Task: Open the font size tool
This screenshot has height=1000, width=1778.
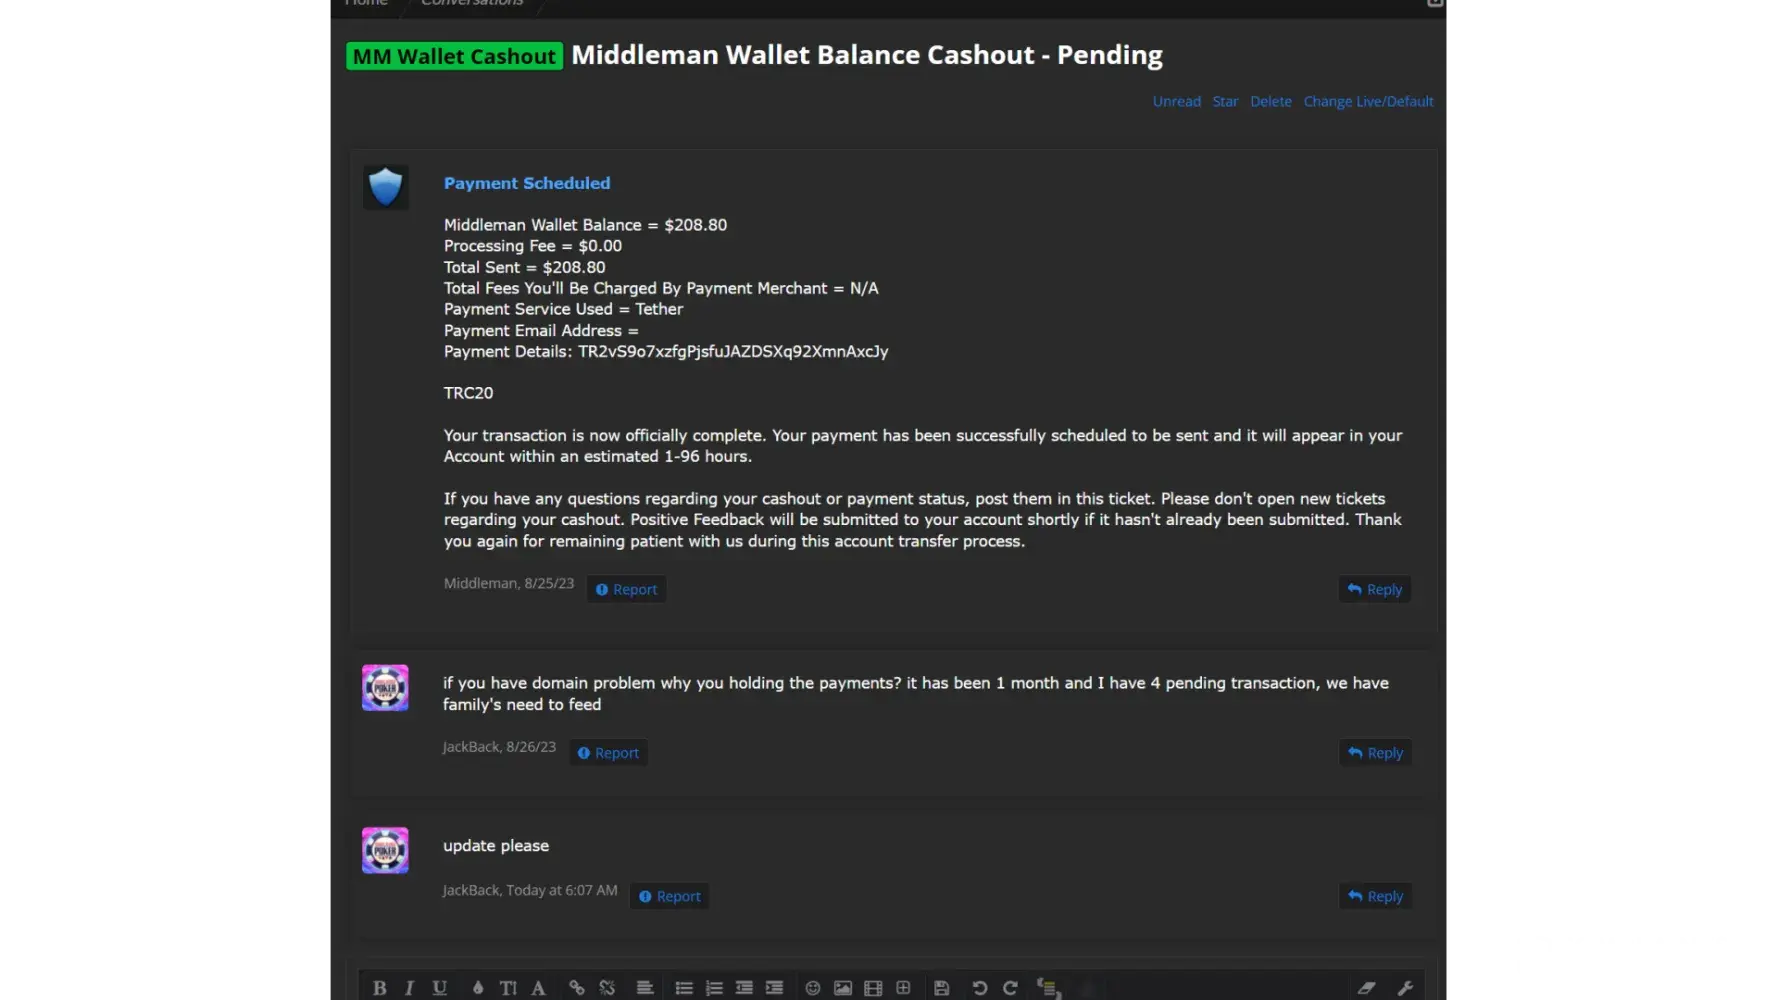Action: [508, 988]
